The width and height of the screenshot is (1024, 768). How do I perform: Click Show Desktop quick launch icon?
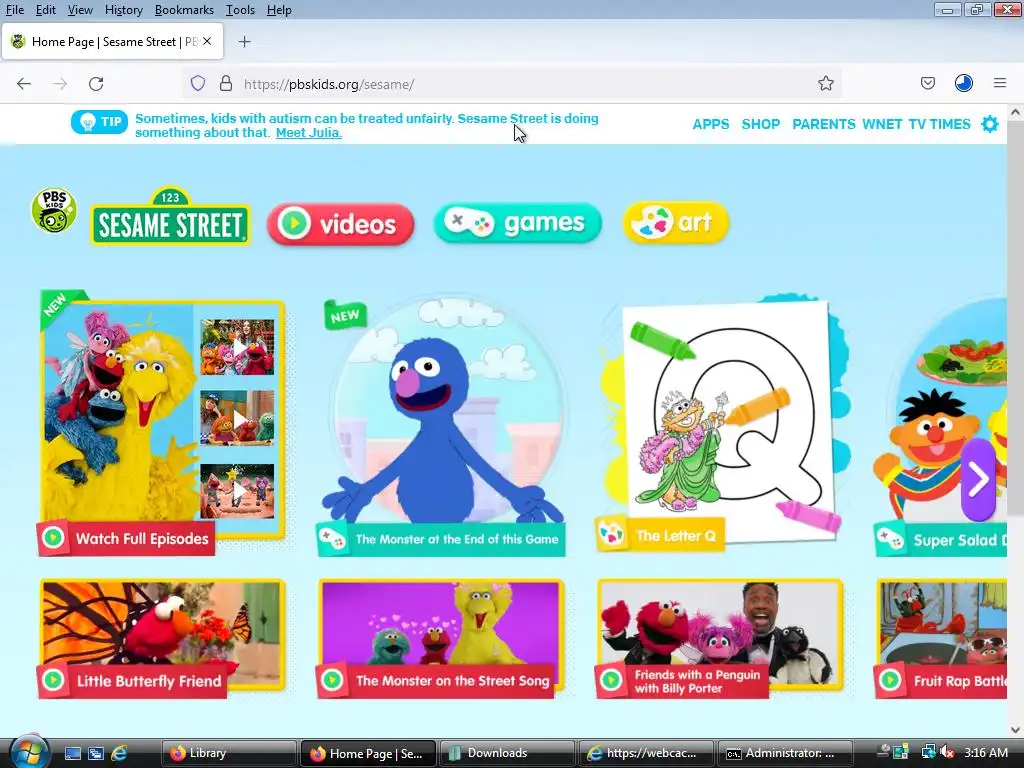coord(72,753)
